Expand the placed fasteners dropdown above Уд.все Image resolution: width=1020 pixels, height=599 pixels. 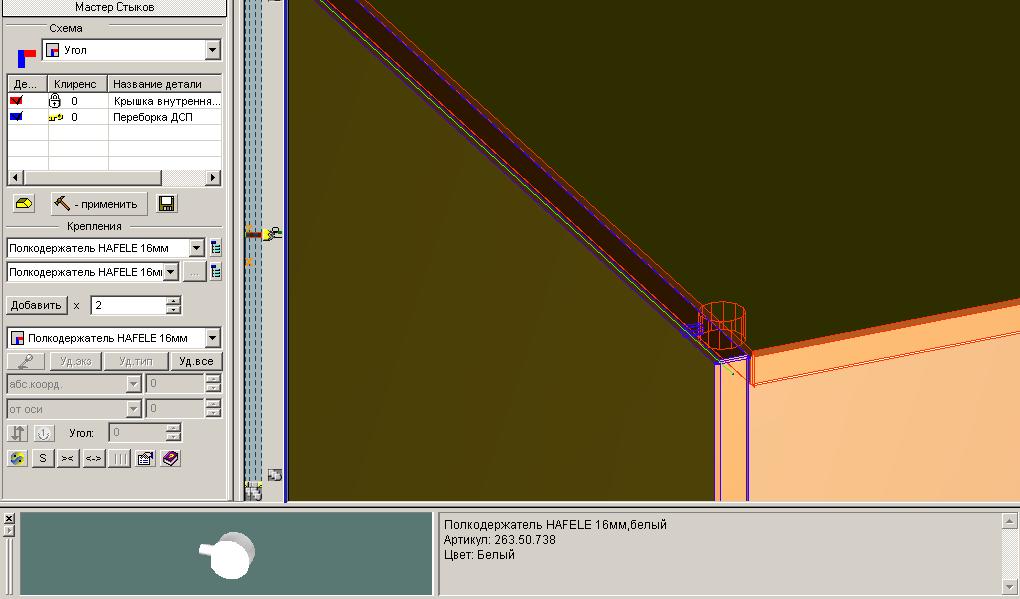pos(212,338)
